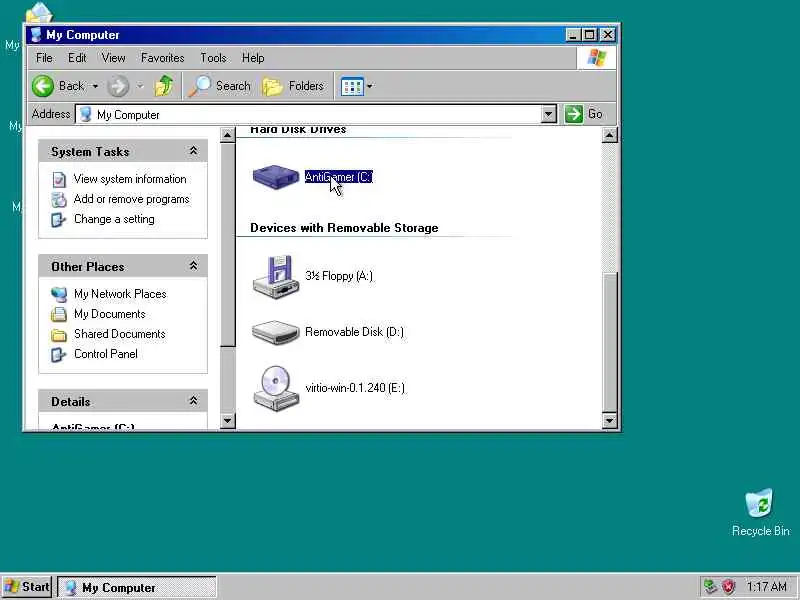Open the Tools menu
The height and width of the screenshot is (600, 800).
213,58
